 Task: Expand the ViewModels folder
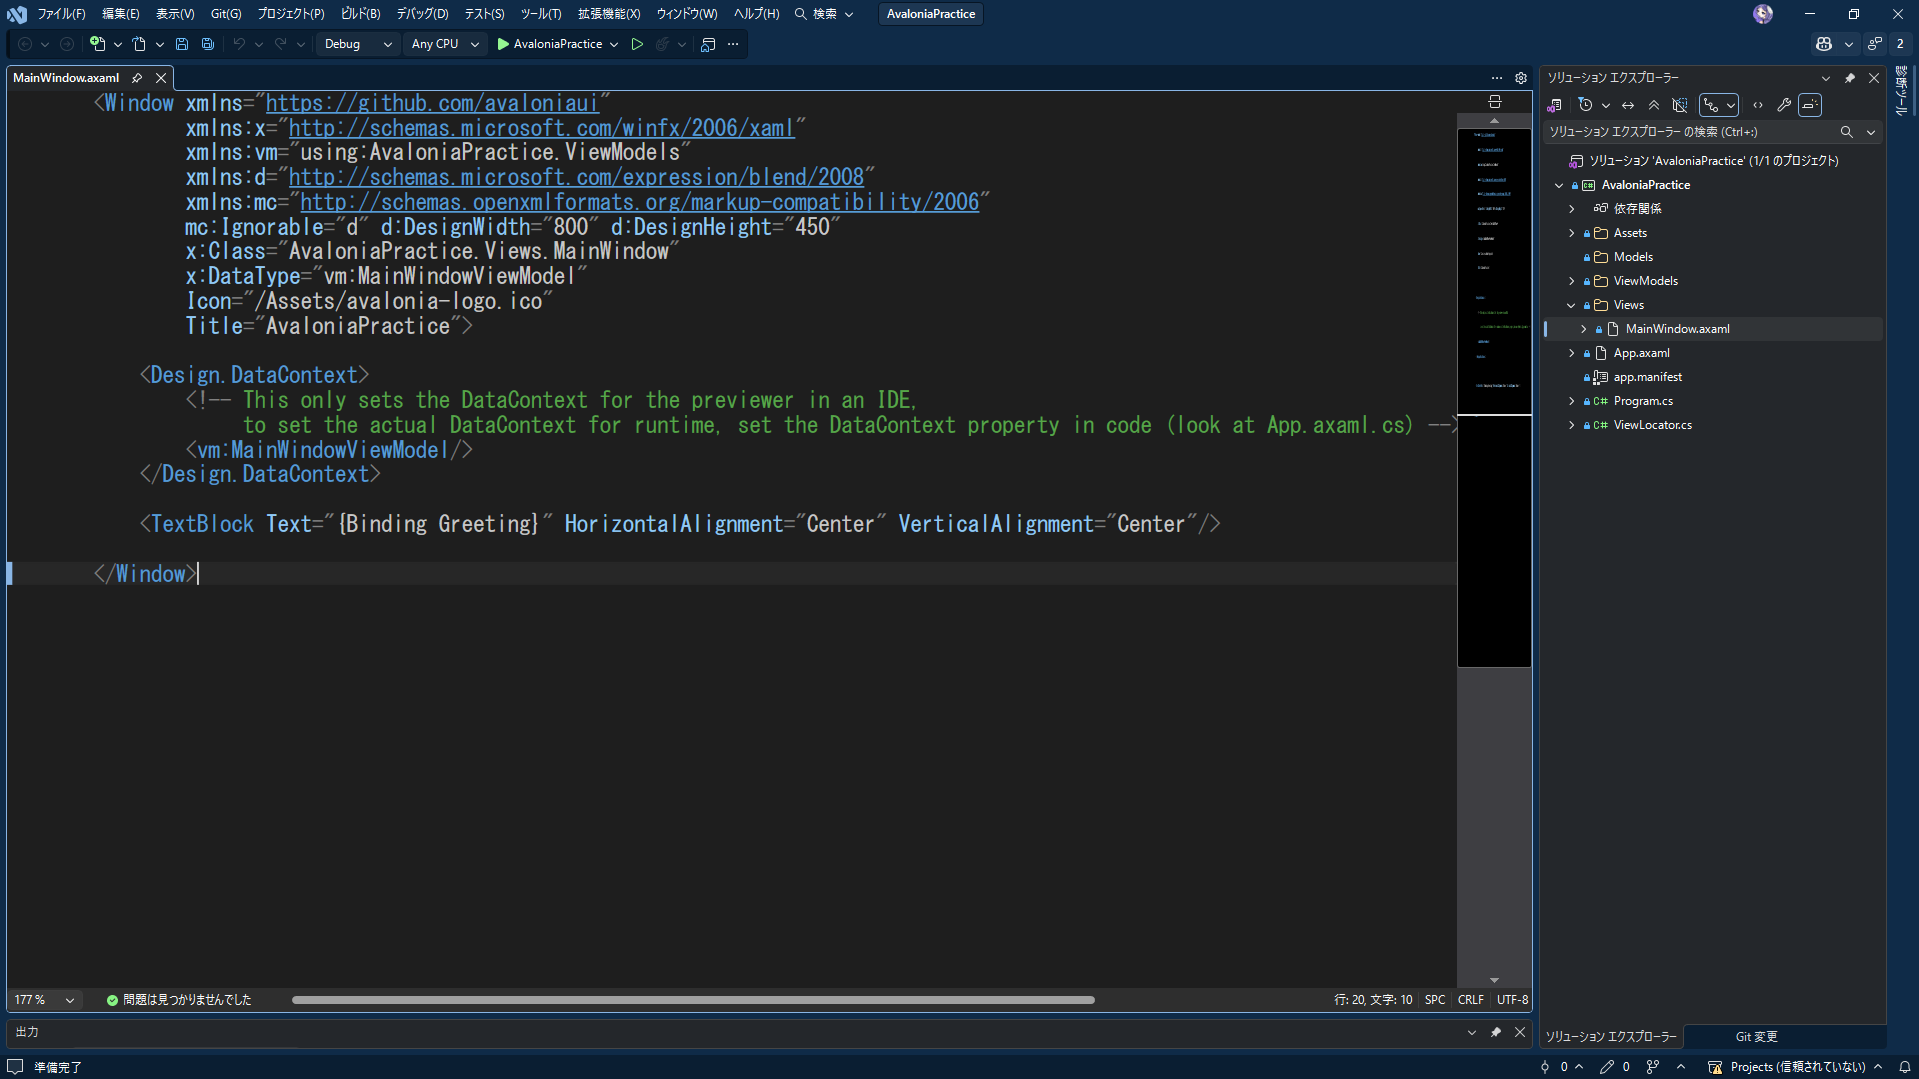click(x=1572, y=281)
